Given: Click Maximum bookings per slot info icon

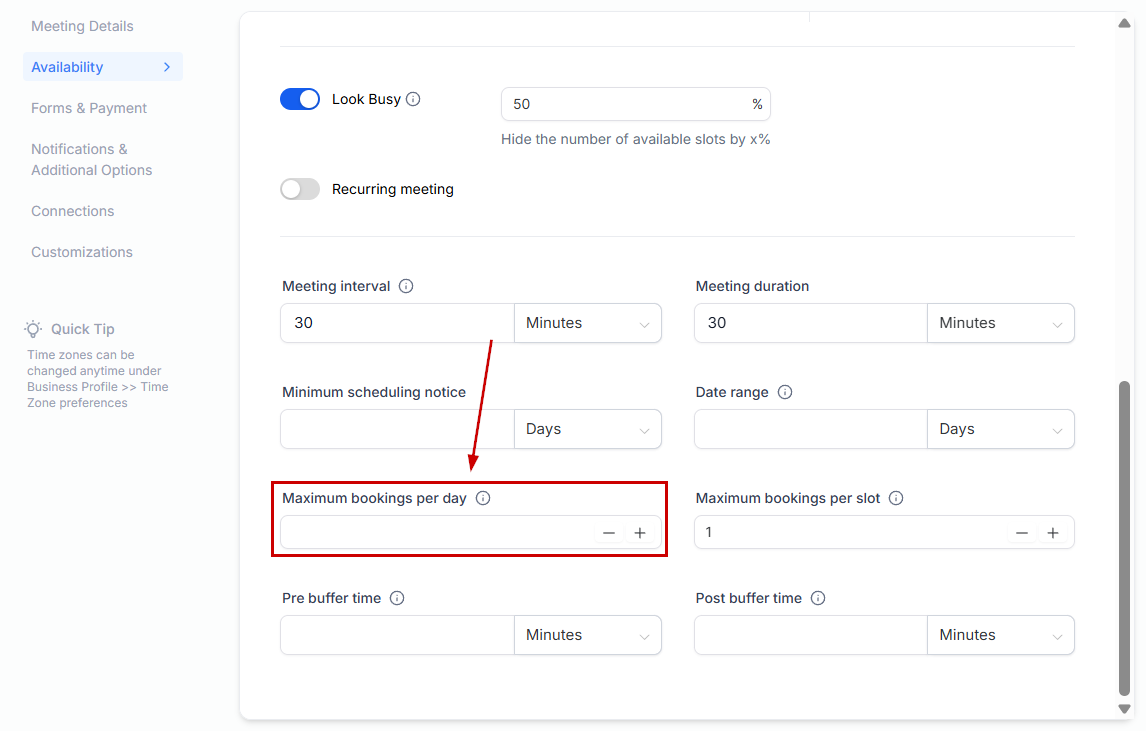Looking at the screenshot, I should click(896, 498).
